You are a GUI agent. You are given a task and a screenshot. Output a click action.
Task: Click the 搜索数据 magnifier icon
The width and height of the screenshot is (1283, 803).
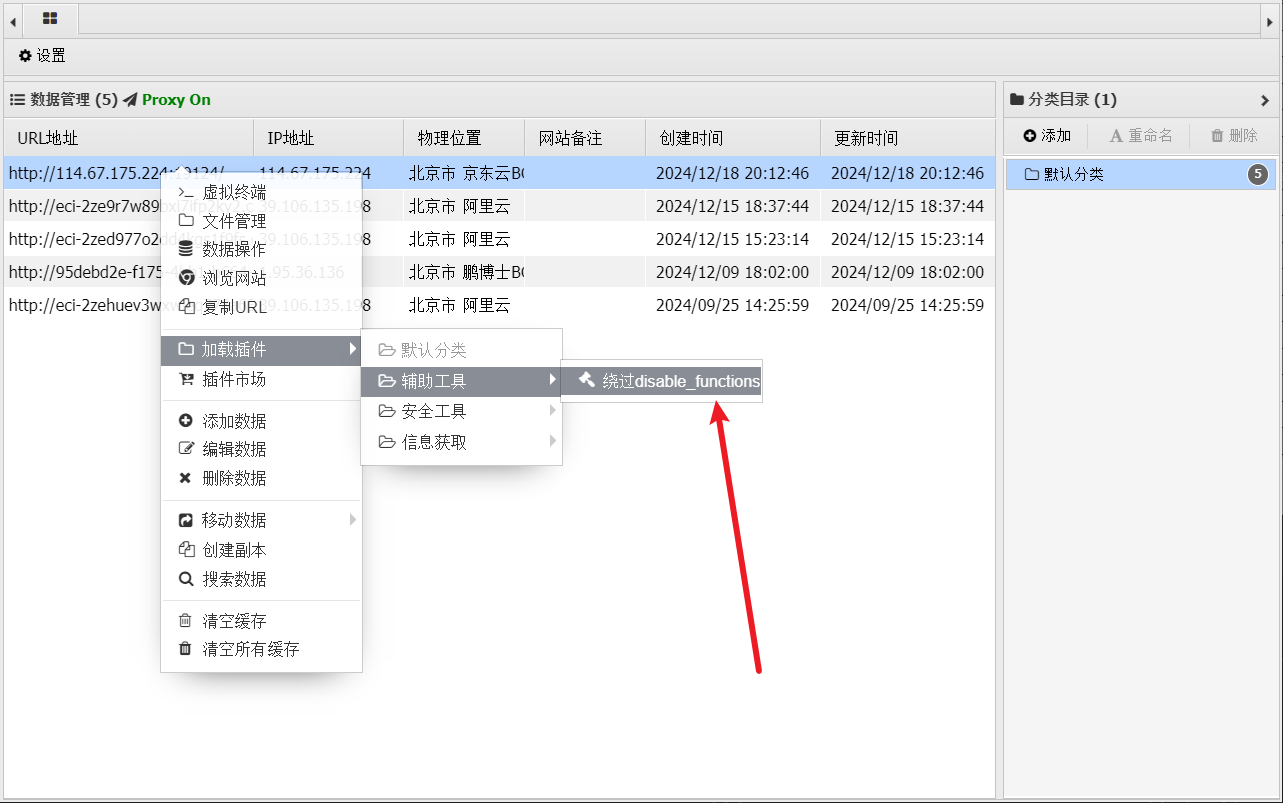(x=185, y=579)
